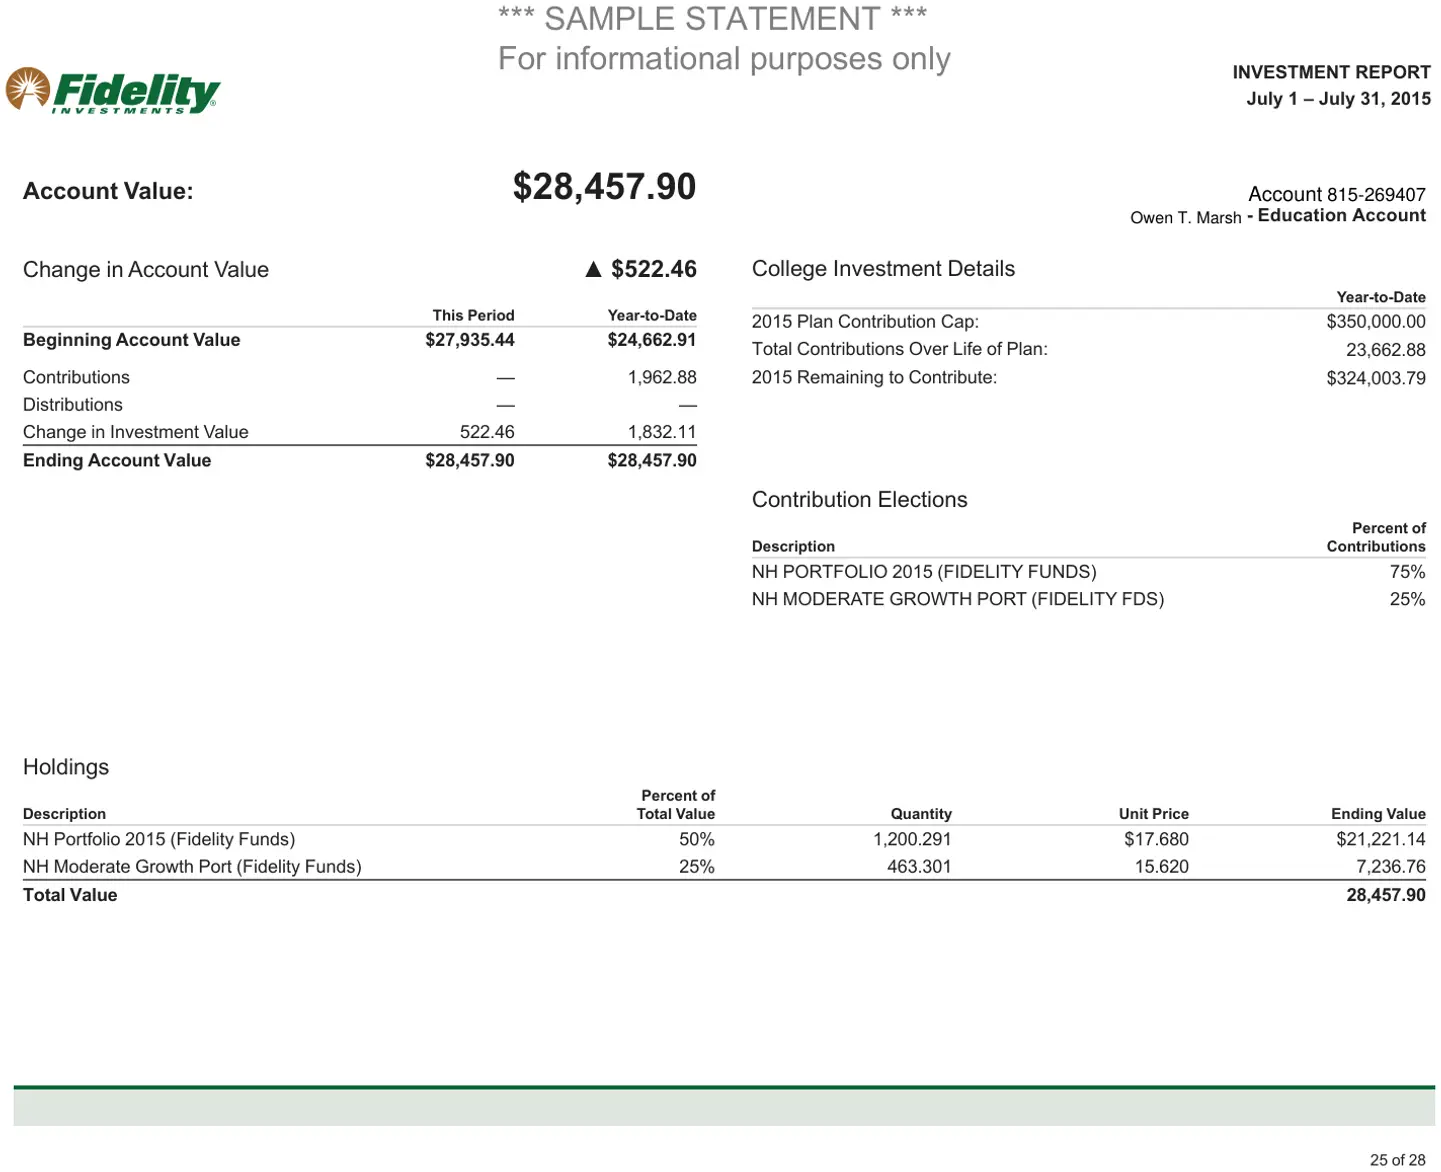The height and width of the screenshot is (1172, 1441).
Task: Select the "This Period" column header
Action: (x=473, y=315)
